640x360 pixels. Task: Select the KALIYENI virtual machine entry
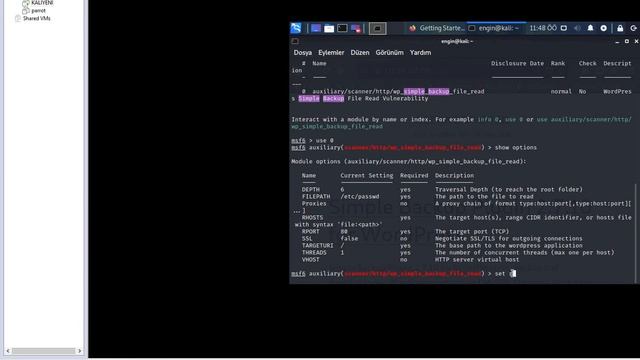[x=42, y=3]
